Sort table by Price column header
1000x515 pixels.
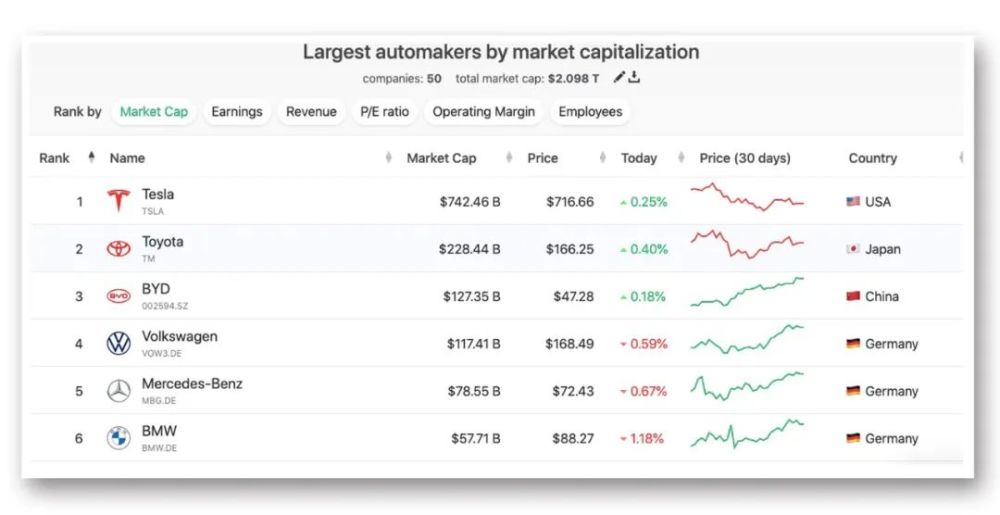point(543,158)
